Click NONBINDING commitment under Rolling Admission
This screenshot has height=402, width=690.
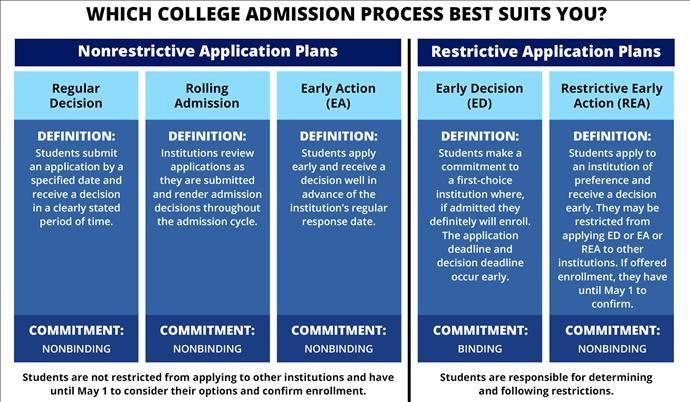(207, 349)
